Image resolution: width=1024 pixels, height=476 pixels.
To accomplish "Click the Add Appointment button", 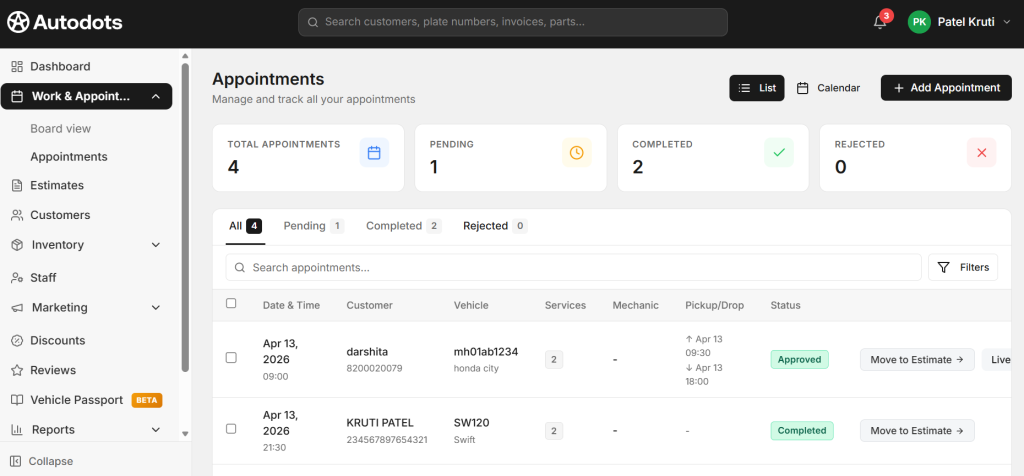I will (x=945, y=88).
